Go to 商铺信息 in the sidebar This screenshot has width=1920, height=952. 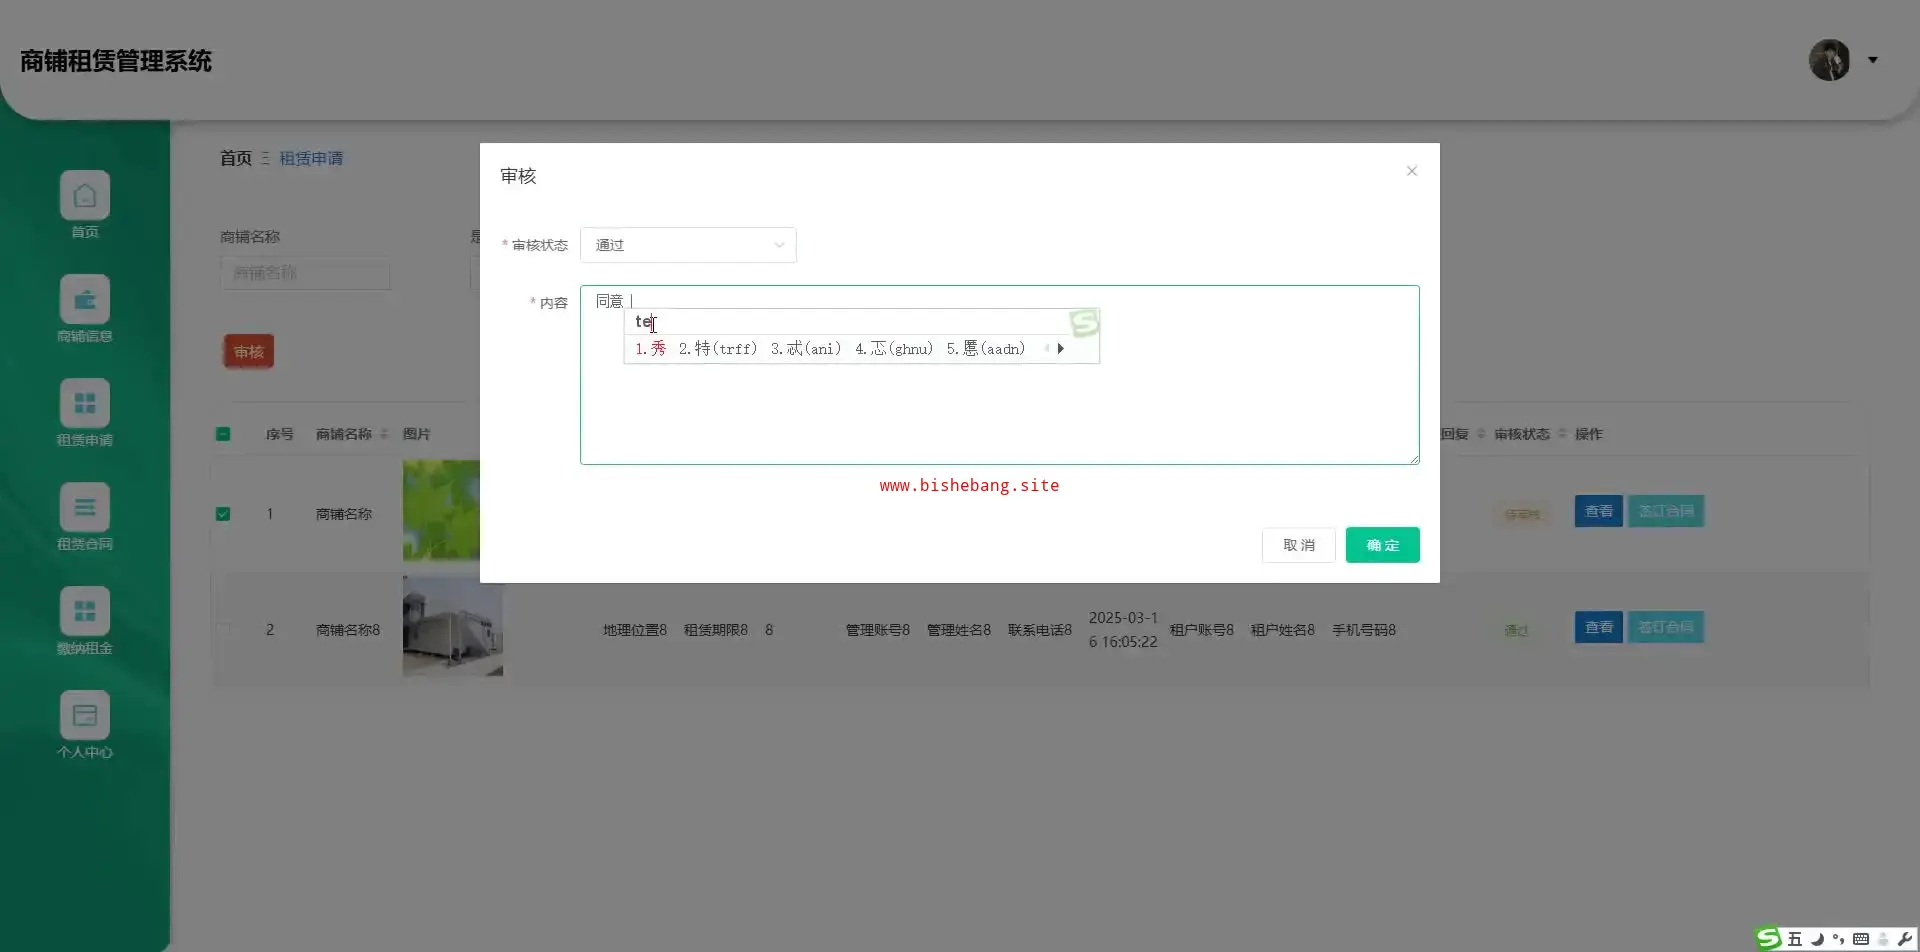coord(85,309)
